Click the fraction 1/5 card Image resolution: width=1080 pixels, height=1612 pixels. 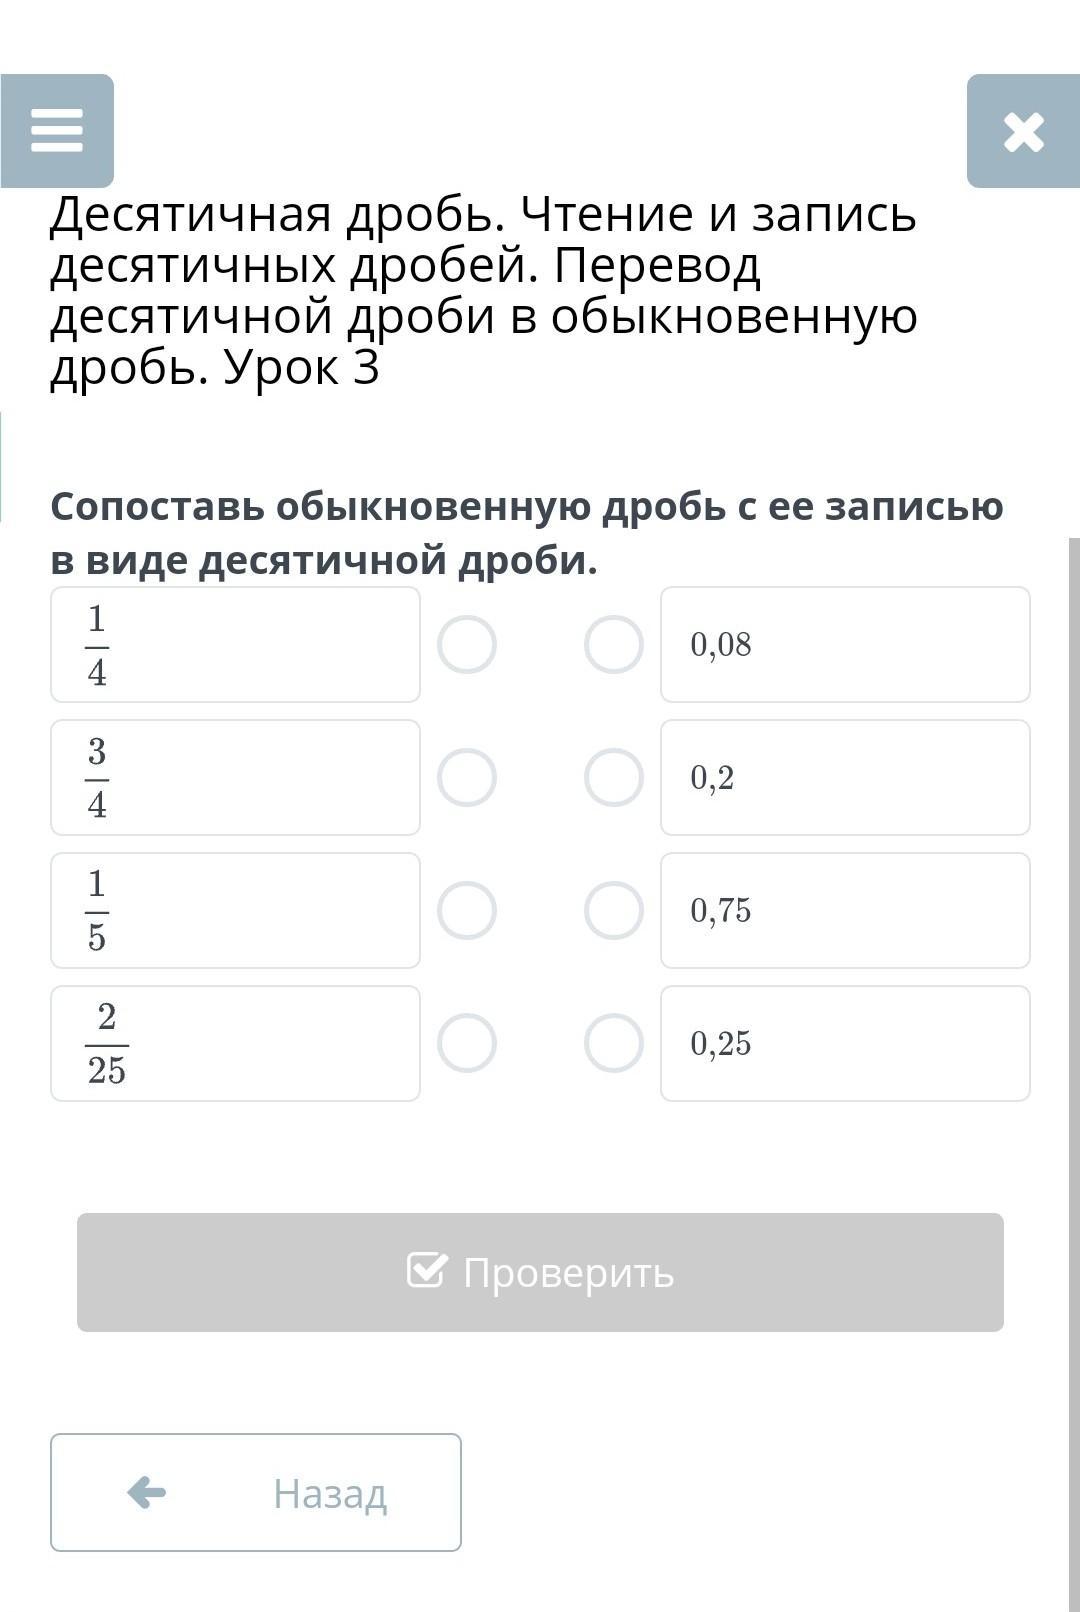[x=235, y=910]
